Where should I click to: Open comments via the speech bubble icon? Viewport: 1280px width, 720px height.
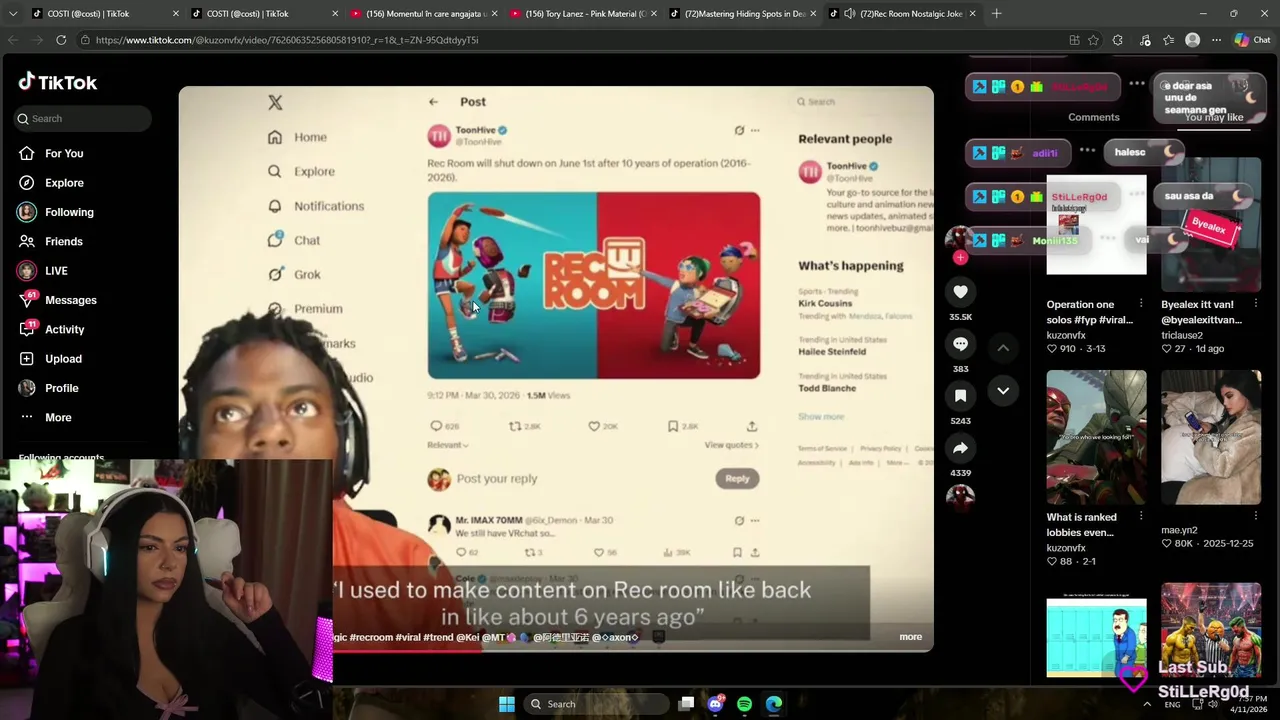(960, 344)
